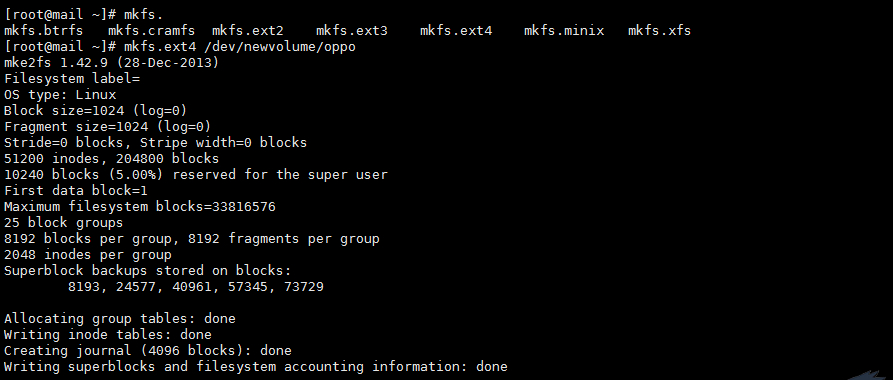The height and width of the screenshot is (380, 893).
Task: Click the 51200 inodes line
Action: point(111,158)
